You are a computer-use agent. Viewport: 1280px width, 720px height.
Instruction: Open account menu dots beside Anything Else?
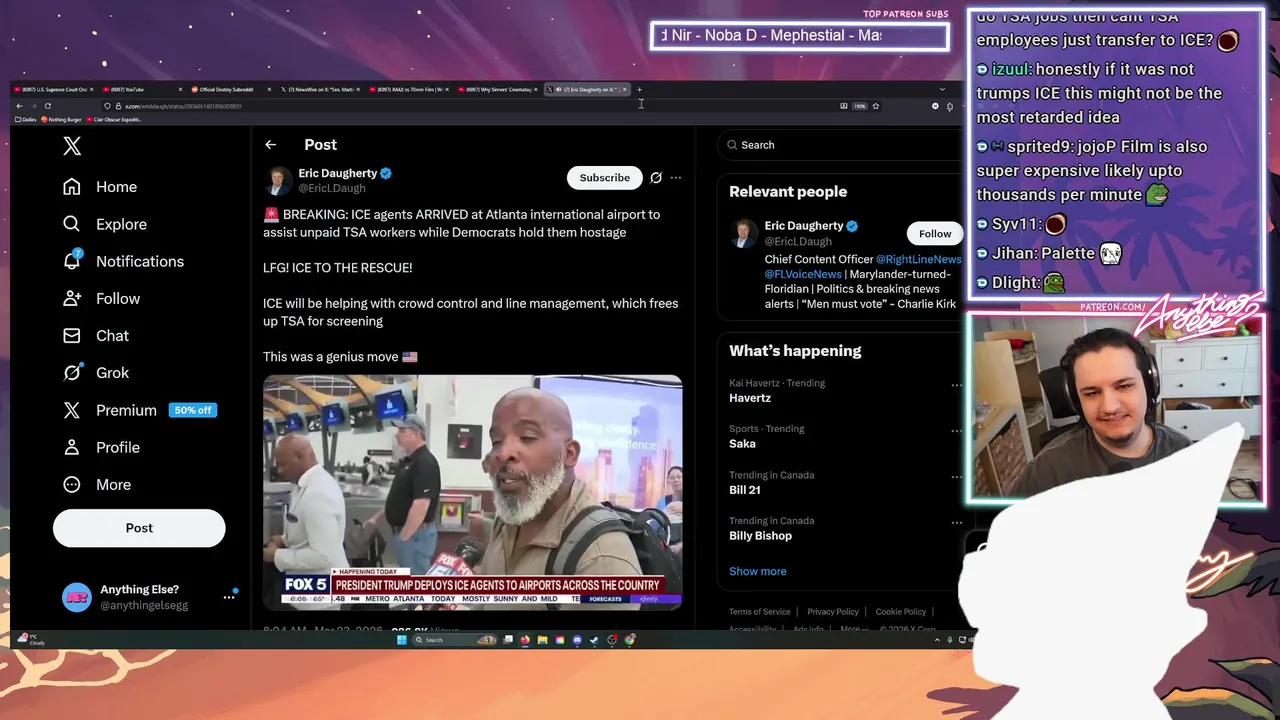228,597
